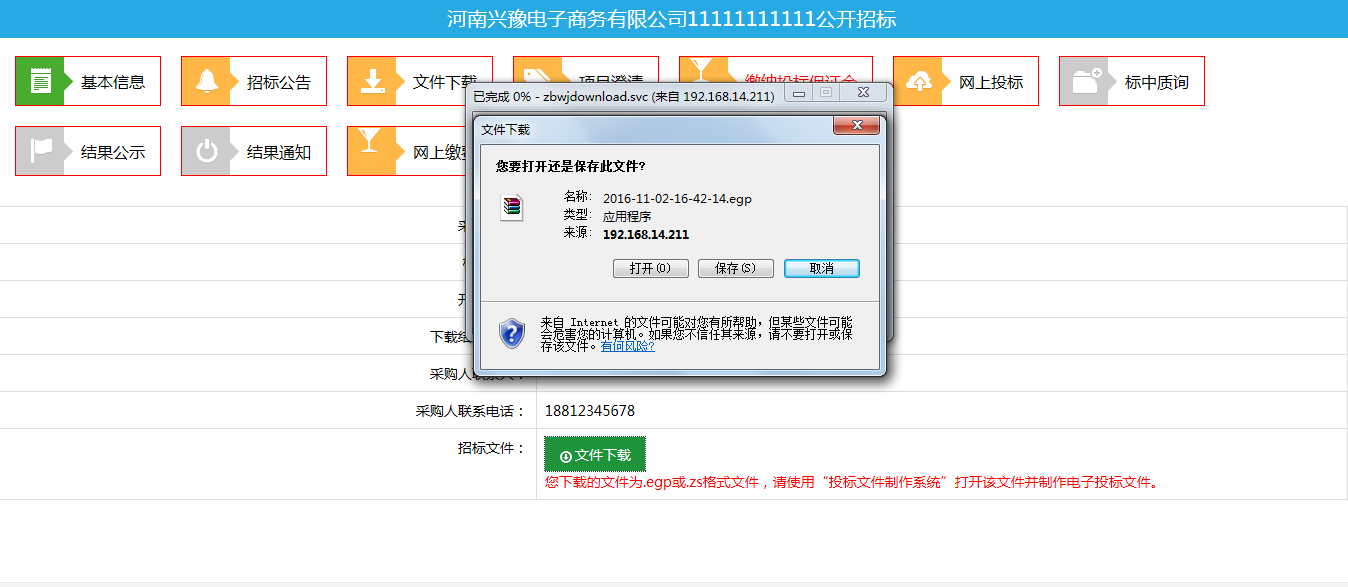Minimize the download progress window
This screenshot has width=1348, height=587.
(798, 93)
